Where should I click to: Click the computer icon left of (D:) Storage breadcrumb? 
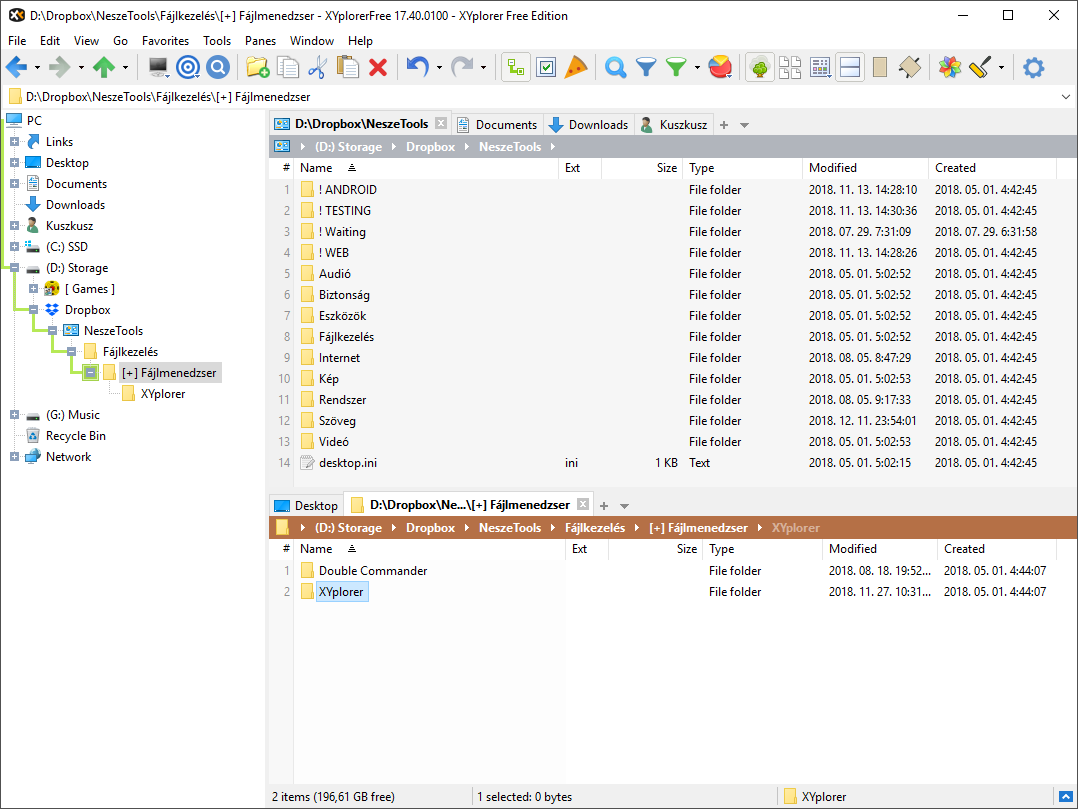(x=282, y=146)
